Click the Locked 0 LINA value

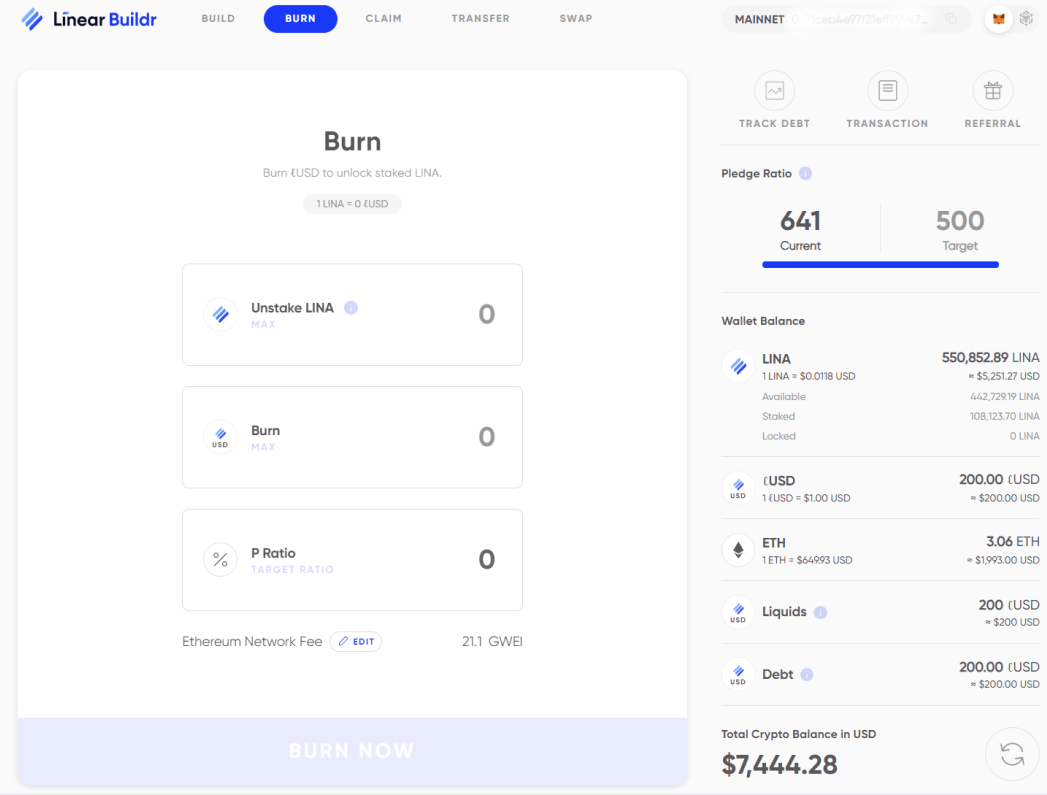coord(1024,436)
